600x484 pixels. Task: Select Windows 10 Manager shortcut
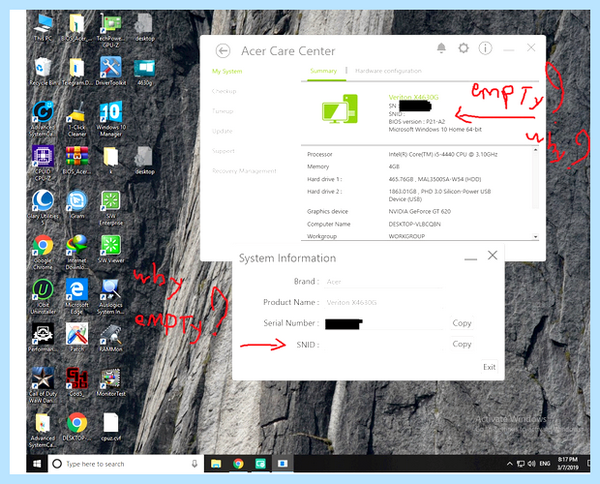(111, 119)
